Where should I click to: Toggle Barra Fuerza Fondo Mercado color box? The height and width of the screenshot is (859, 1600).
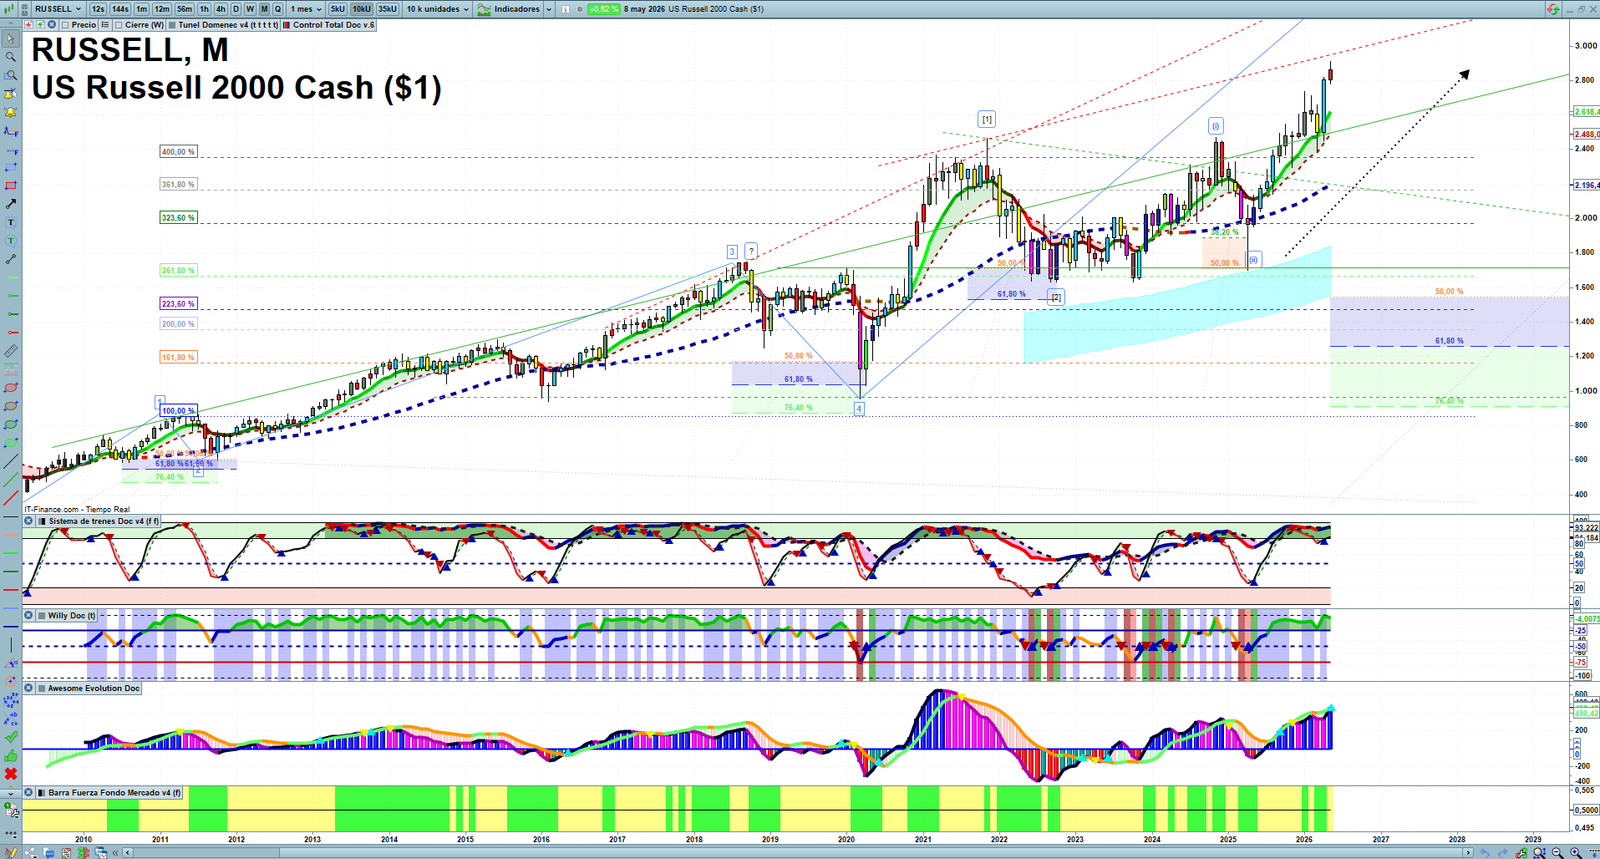click(x=41, y=792)
